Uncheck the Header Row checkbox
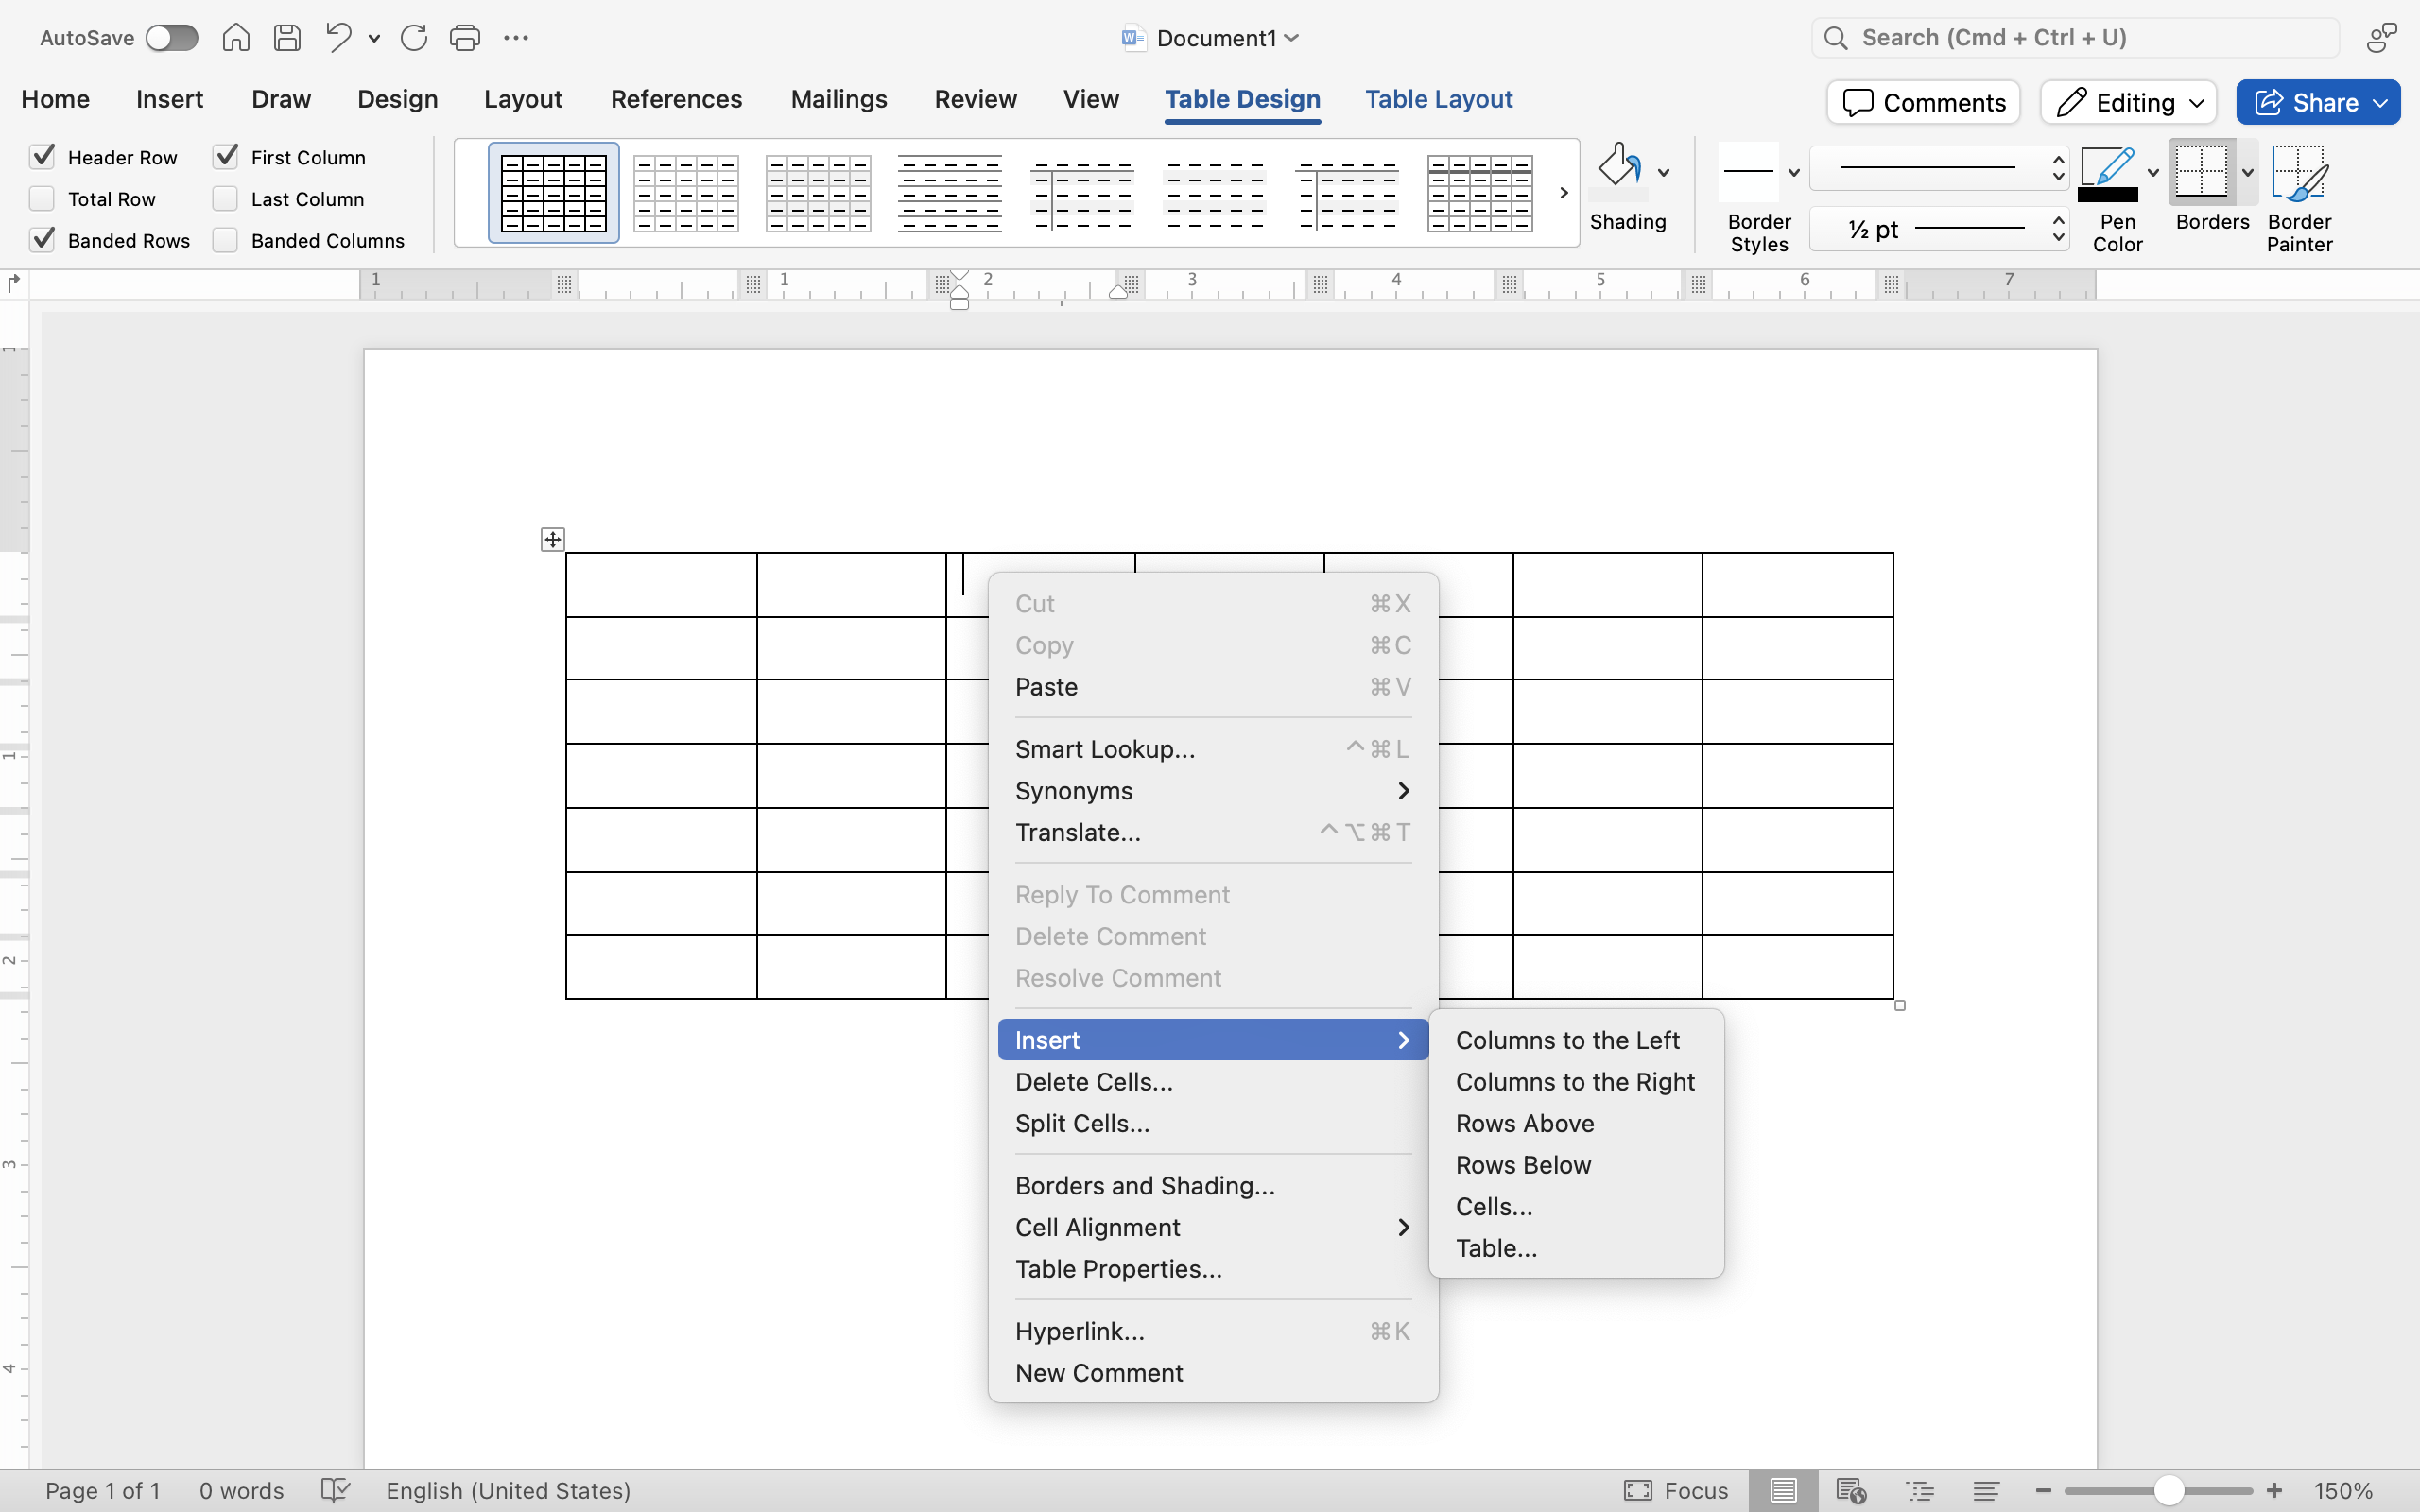The height and width of the screenshot is (1512, 2420). [42, 157]
